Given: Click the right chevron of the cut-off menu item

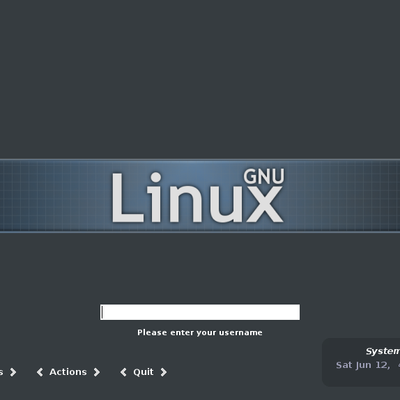Looking at the screenshot, I should click(x=13, y=372).
